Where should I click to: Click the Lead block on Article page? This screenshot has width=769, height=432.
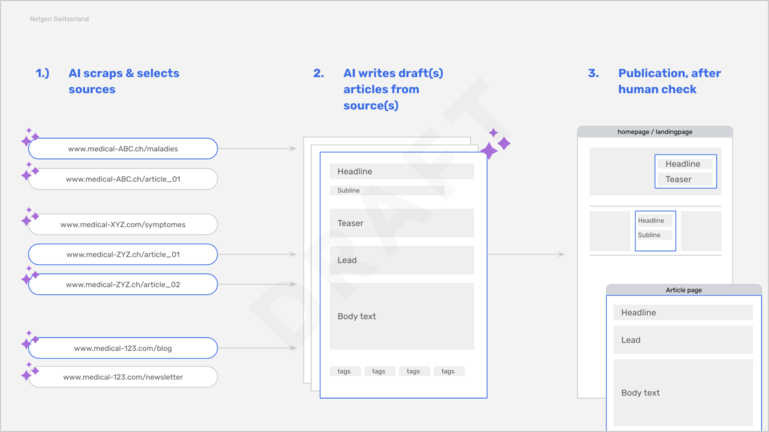tap(683, 340)
